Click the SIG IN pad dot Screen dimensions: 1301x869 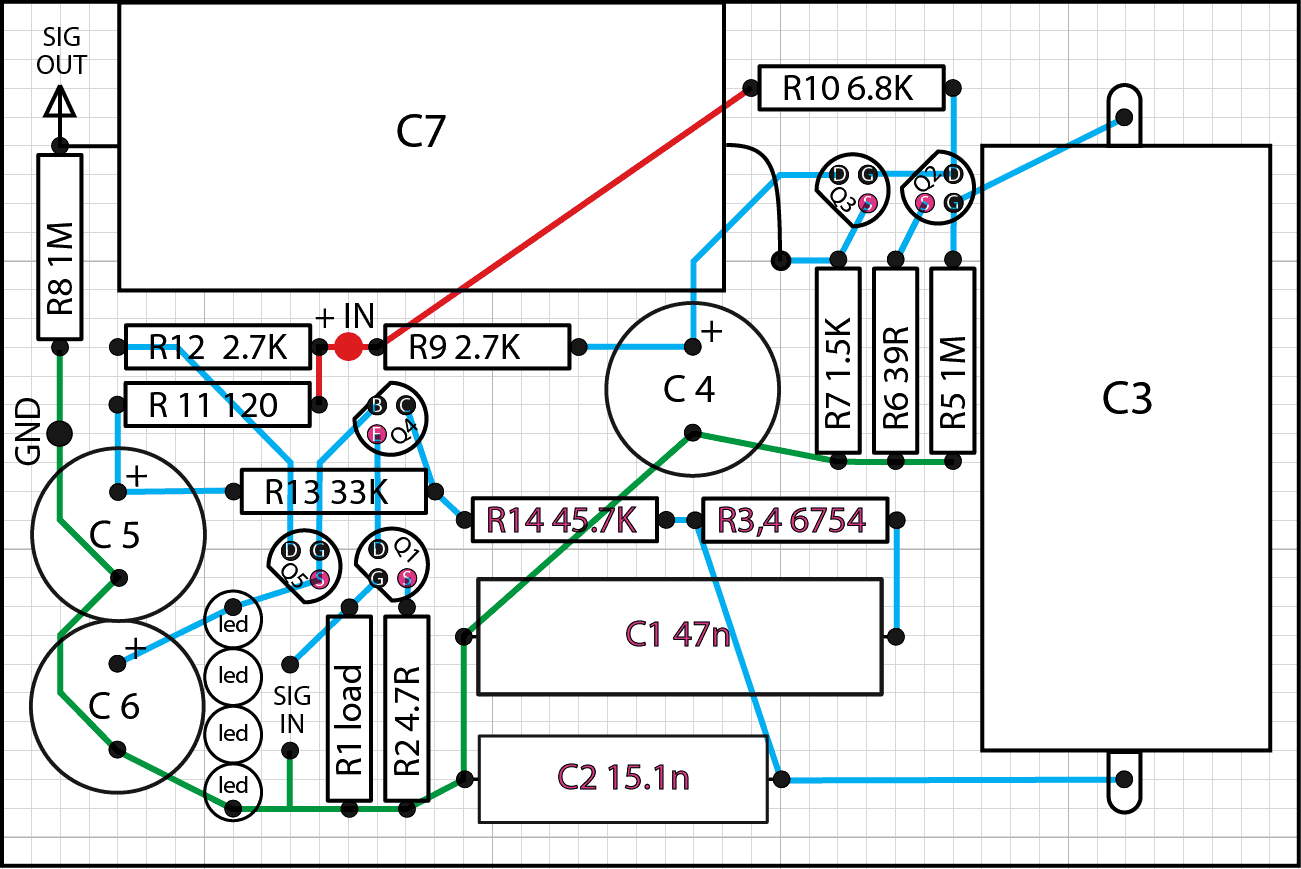(290, 664)
